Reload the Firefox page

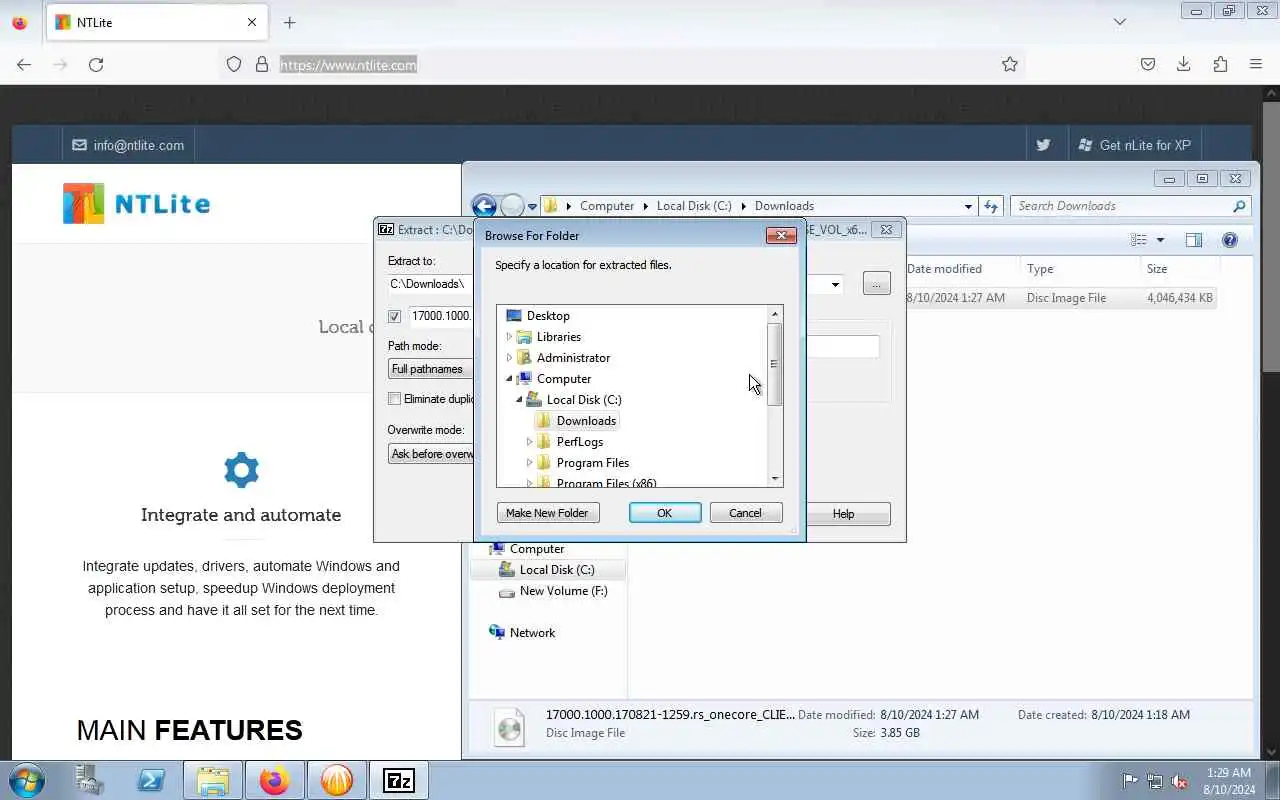96,64
